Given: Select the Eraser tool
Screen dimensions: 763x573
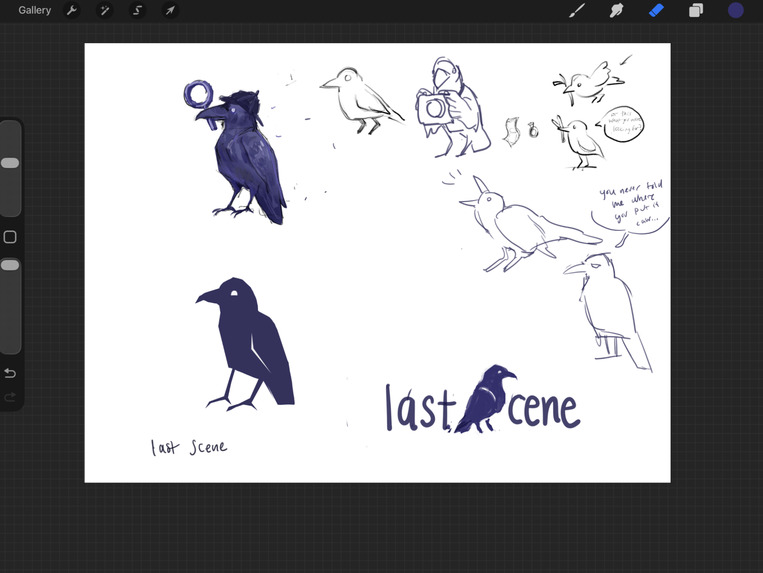Looking at the screenshot, I should click(x=656, y=10).
